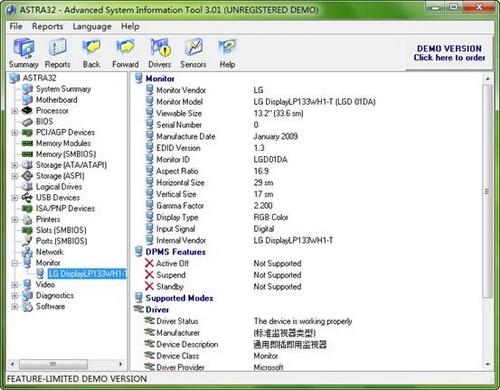Image resolution: width=500 pixels, height=390 pixels.
Task: Open the Help menu
Action: 130,26
